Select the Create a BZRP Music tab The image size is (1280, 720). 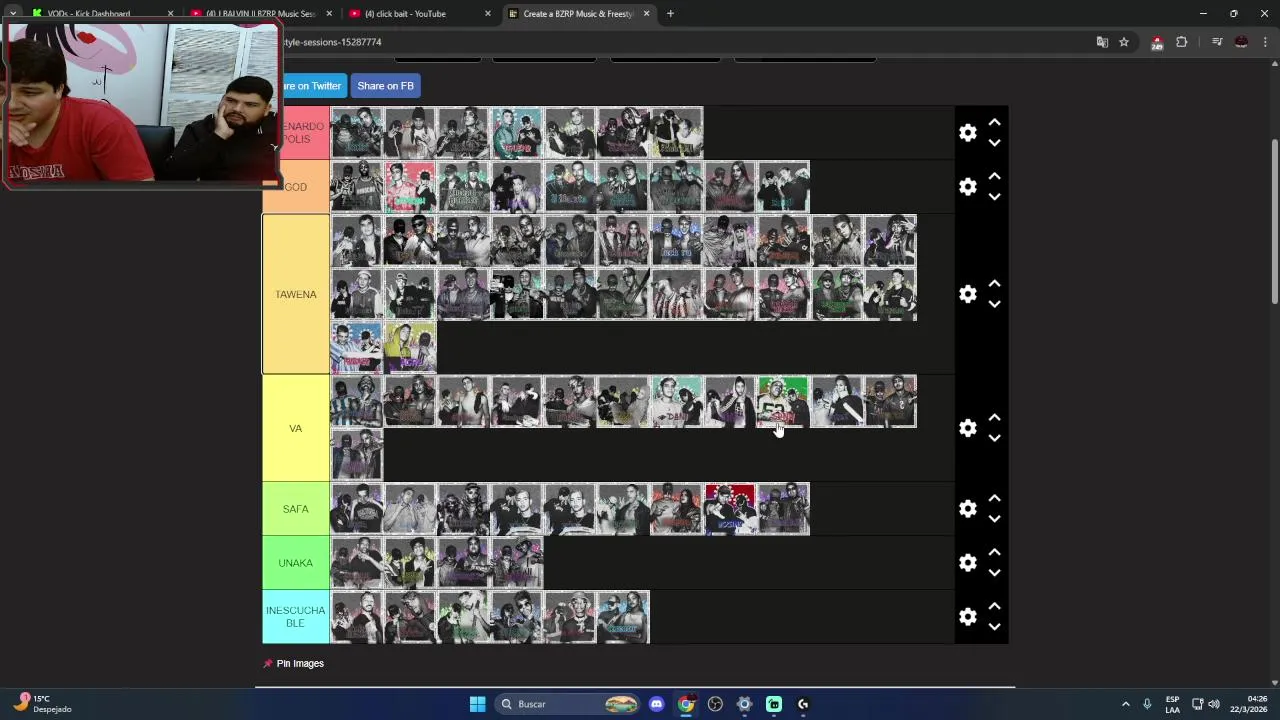[578, 14]
